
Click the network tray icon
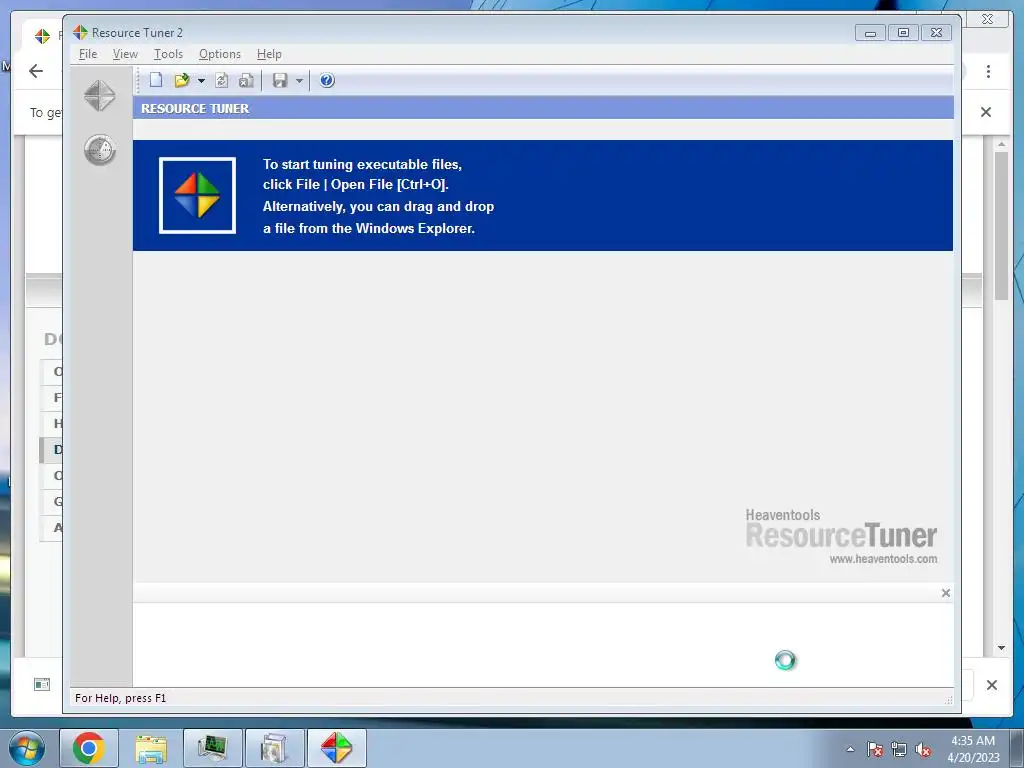(899, 749)
